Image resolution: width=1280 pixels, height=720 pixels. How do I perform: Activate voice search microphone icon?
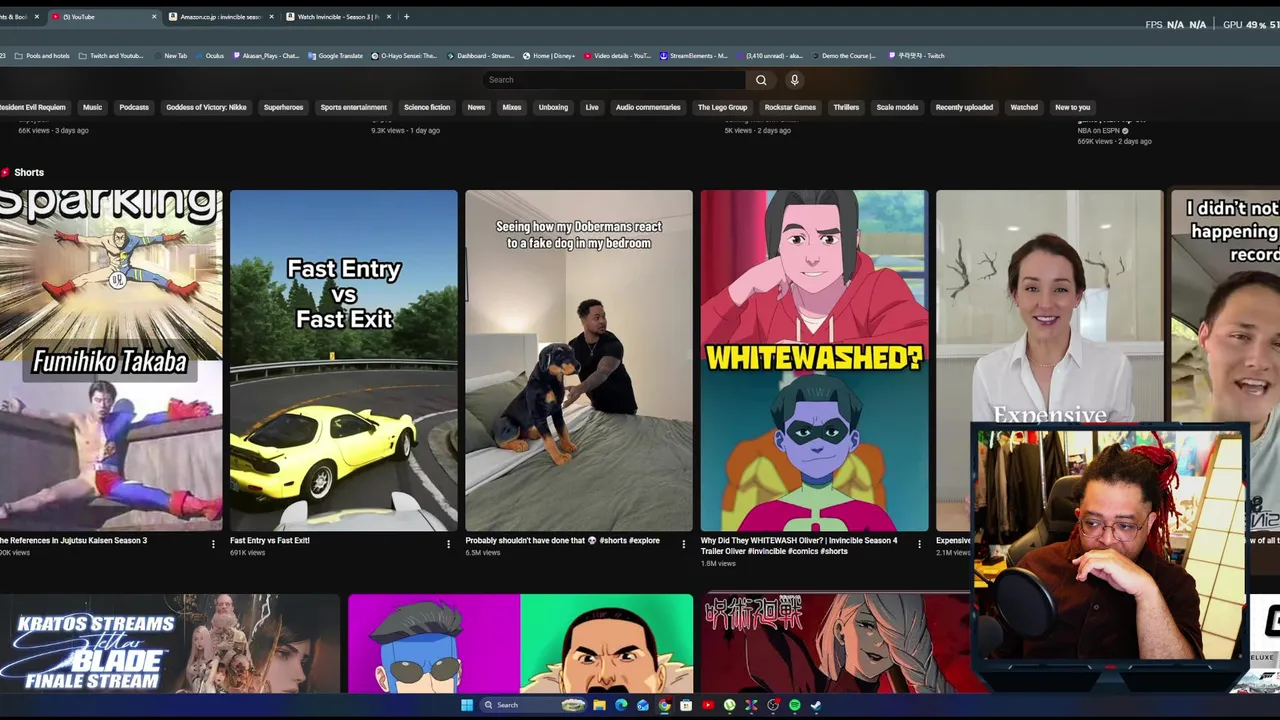pos(795,80)
